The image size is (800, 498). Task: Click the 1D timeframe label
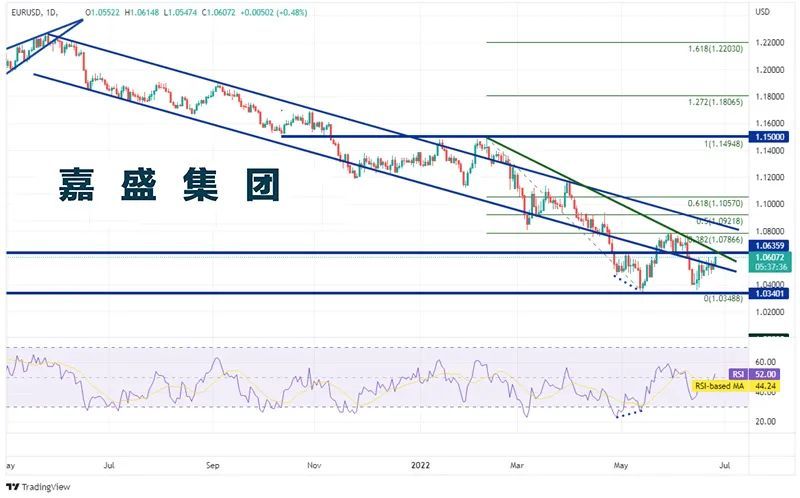[x=51, y=12]
